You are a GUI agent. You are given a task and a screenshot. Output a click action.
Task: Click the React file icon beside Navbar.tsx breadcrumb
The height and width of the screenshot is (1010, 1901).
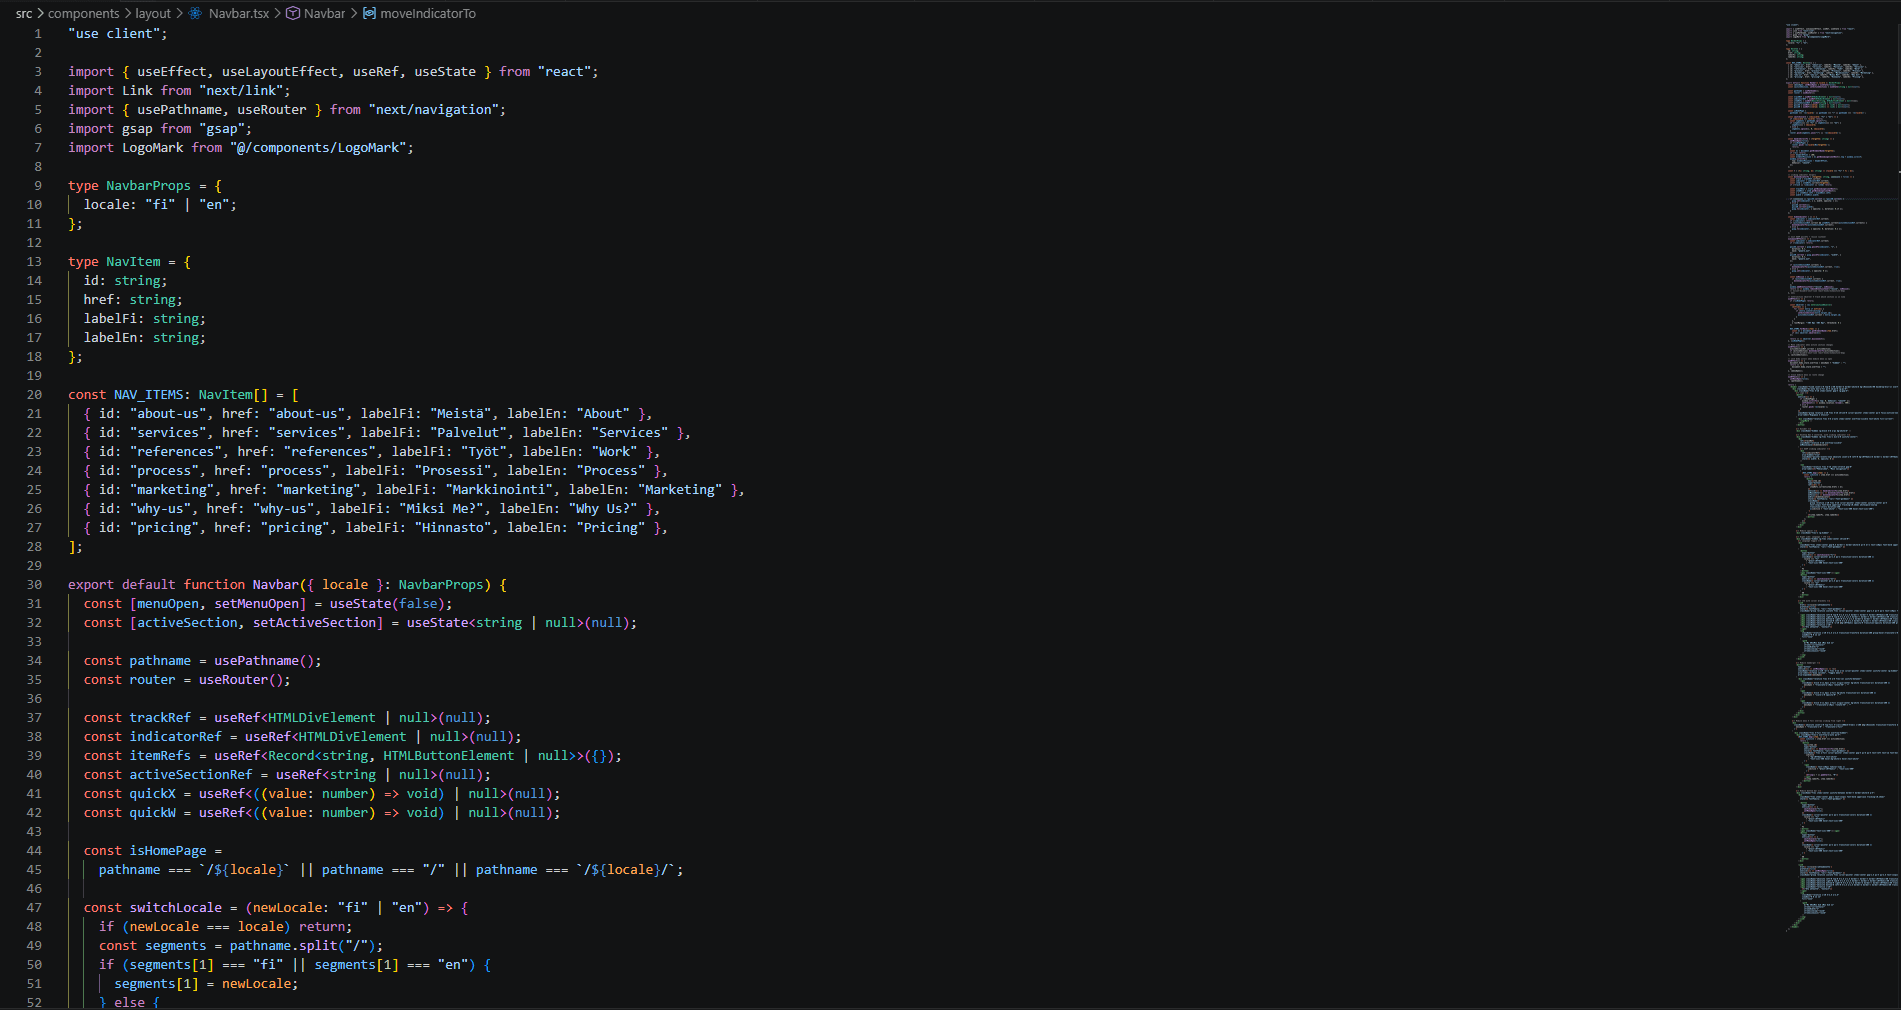[x=194, y=14]
